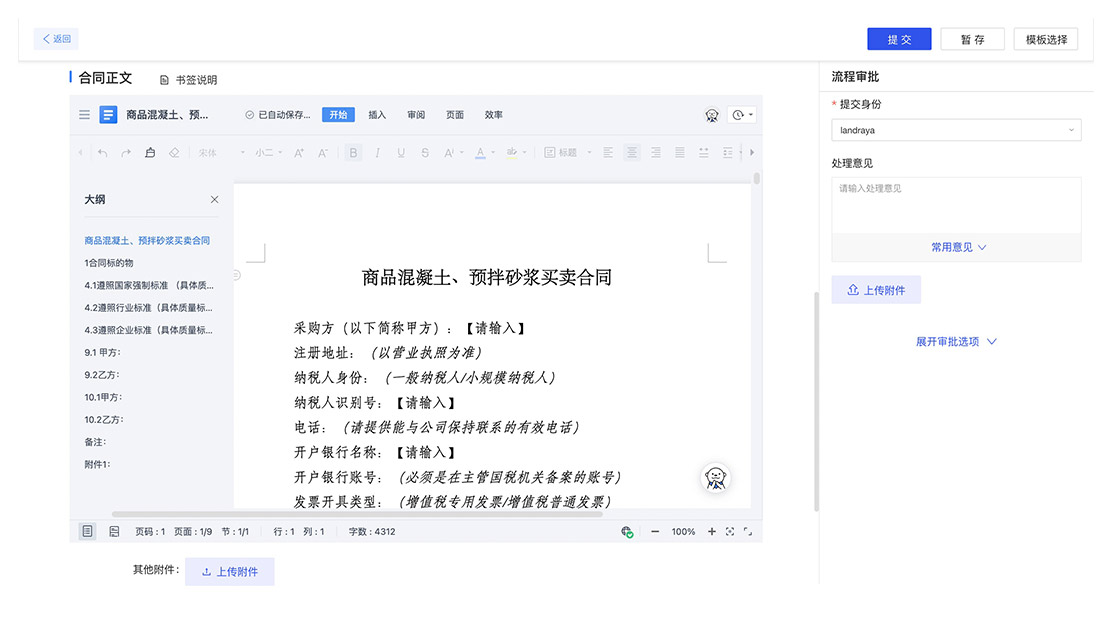Expand the 常用意见 list
The width and height of the screenshot is (1110, 620).
coord(958,247)
